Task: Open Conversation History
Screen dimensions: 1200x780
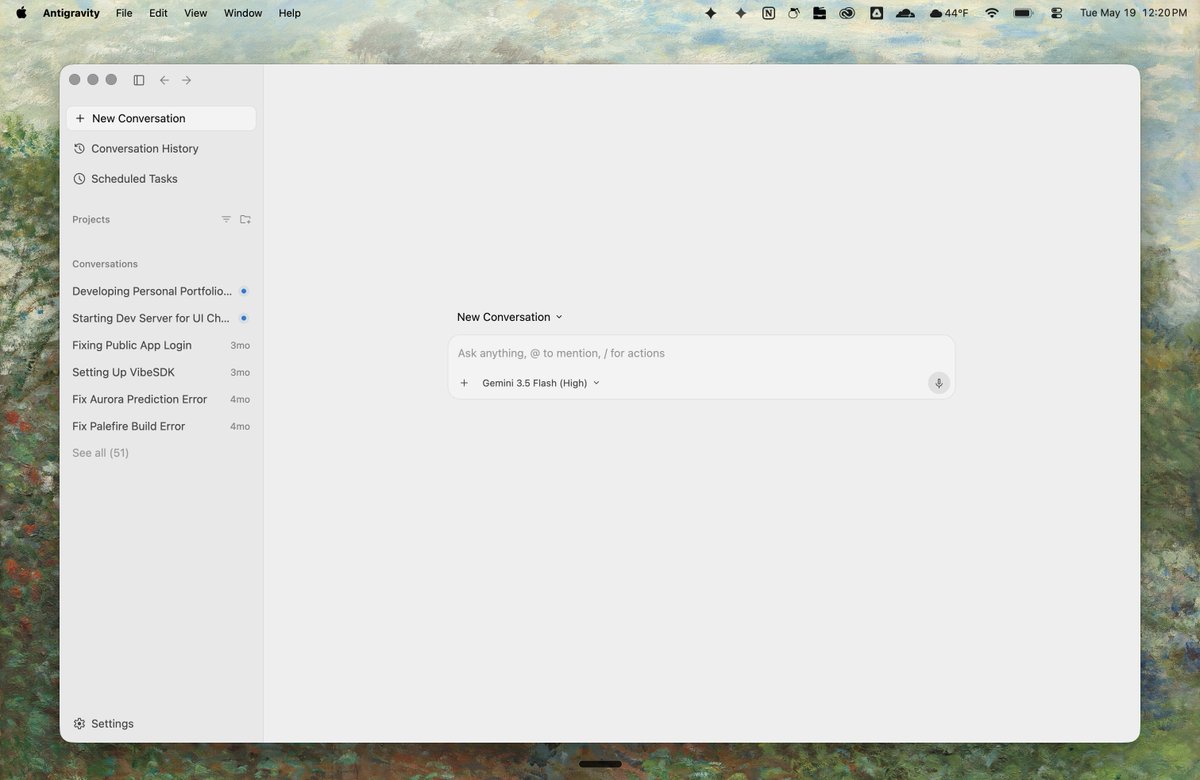Action: pyautogui.click(x=161, y=148)
